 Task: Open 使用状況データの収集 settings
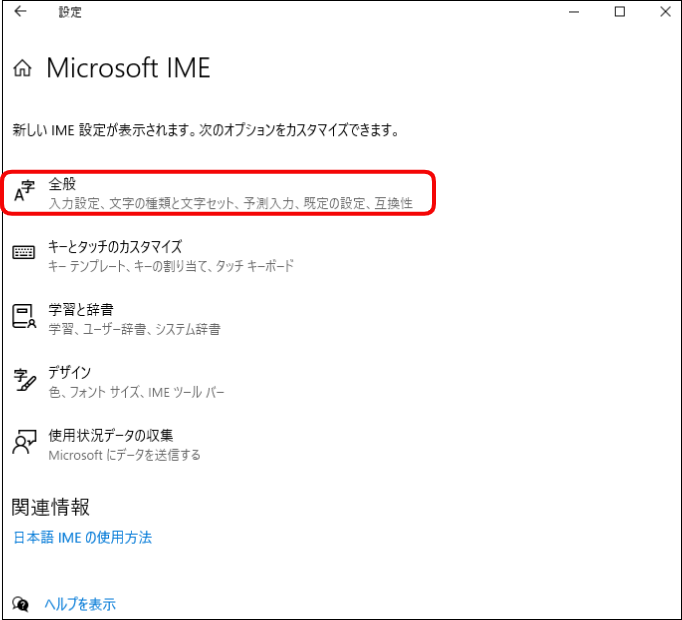pos(107,445)
